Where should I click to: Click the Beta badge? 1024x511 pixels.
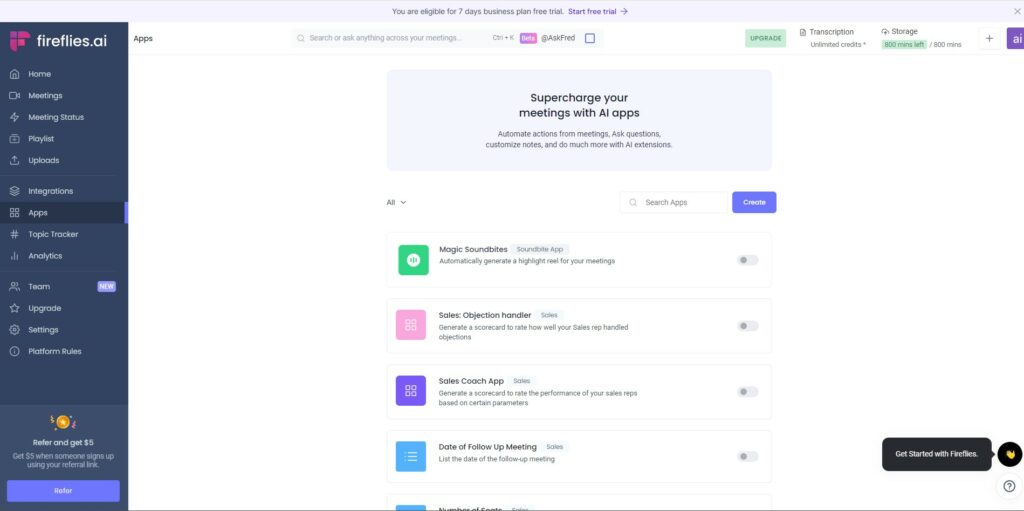click(528, 39)
